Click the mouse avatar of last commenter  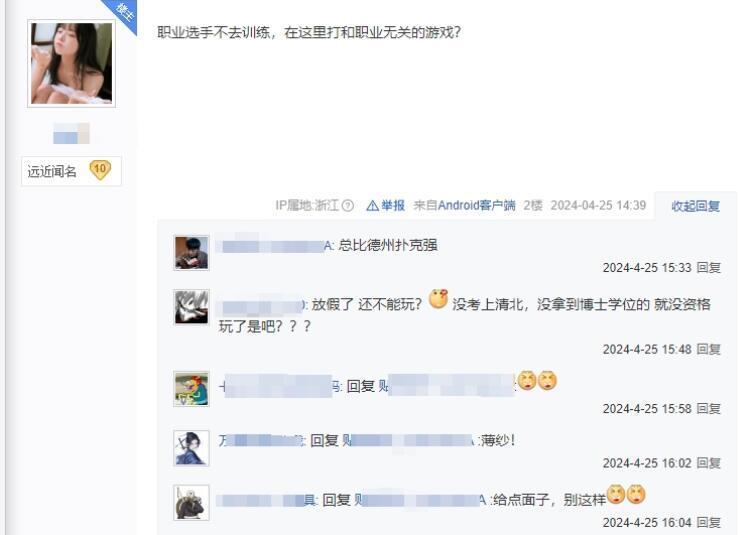coord(191,503)
